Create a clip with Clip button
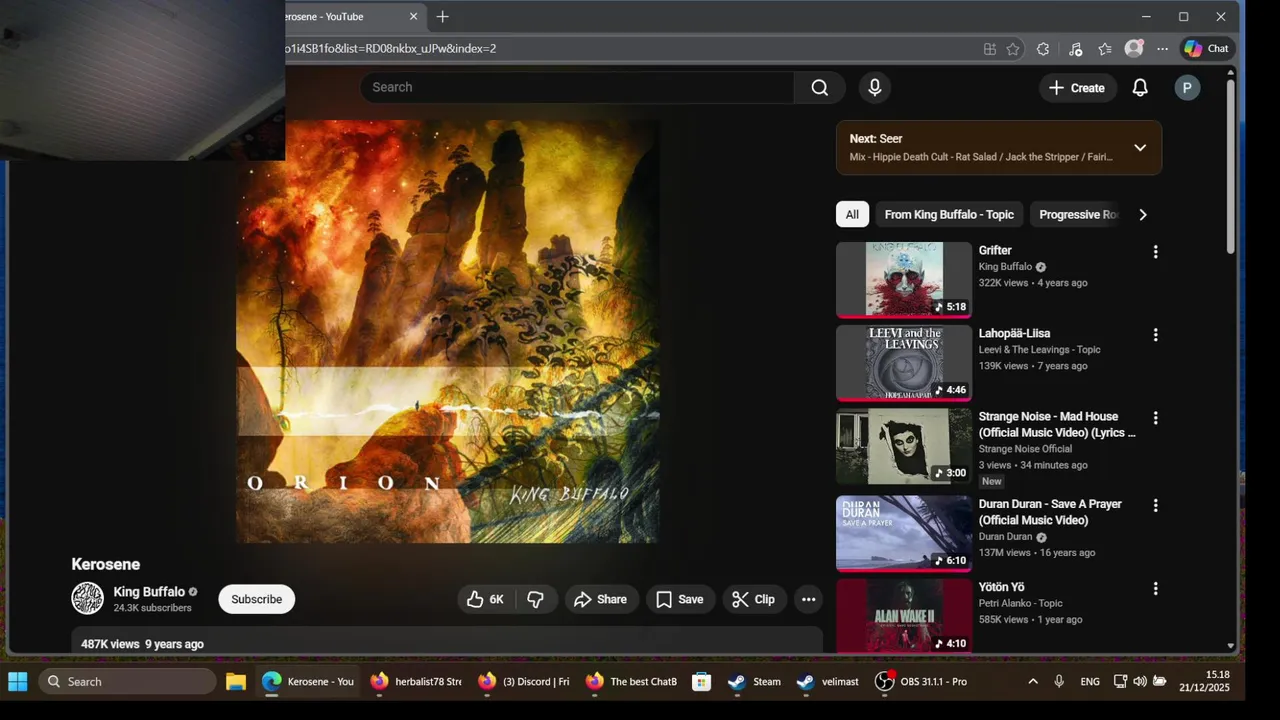The image size is (1280, 720). click(754, 599)
